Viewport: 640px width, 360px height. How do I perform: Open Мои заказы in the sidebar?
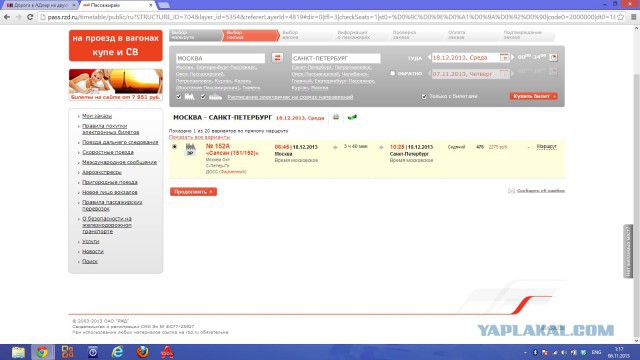click(97, 116)
